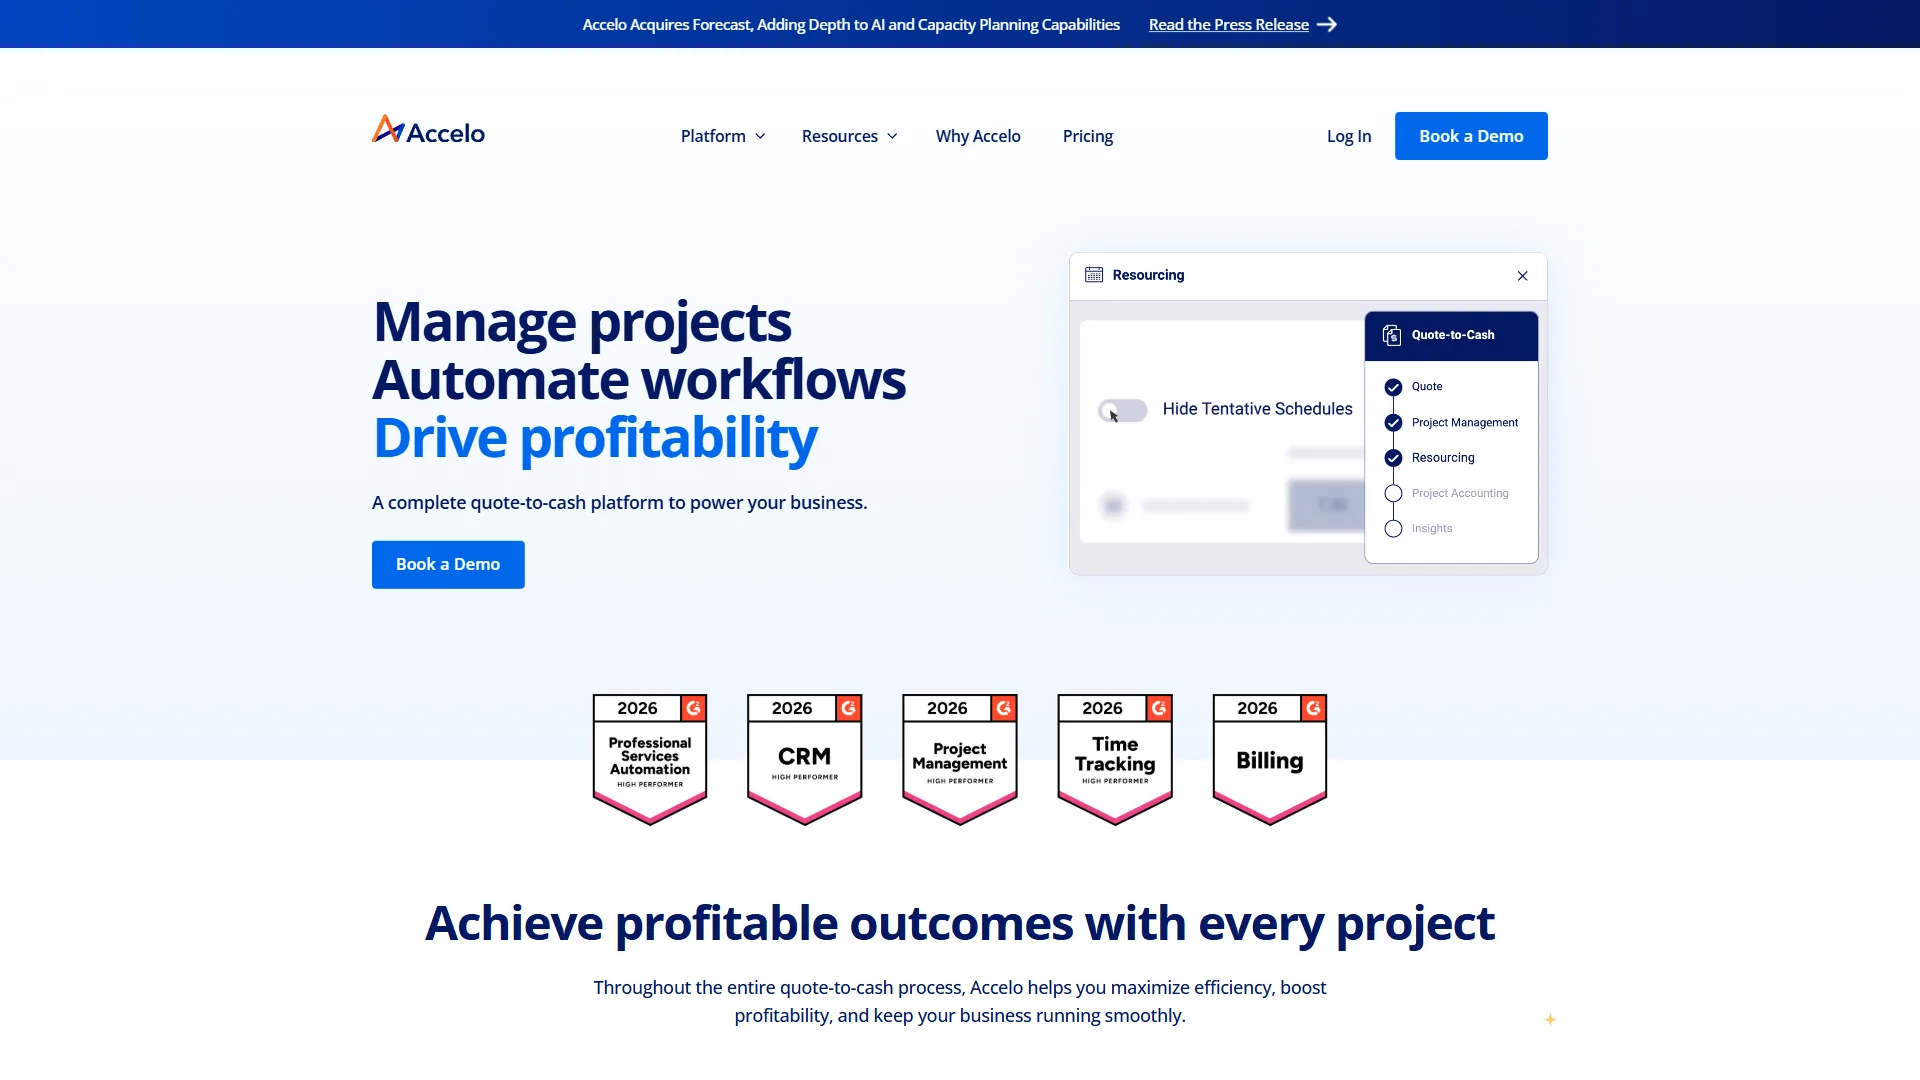Click the G2 logo on Billing badge

tap(1313, 708)
